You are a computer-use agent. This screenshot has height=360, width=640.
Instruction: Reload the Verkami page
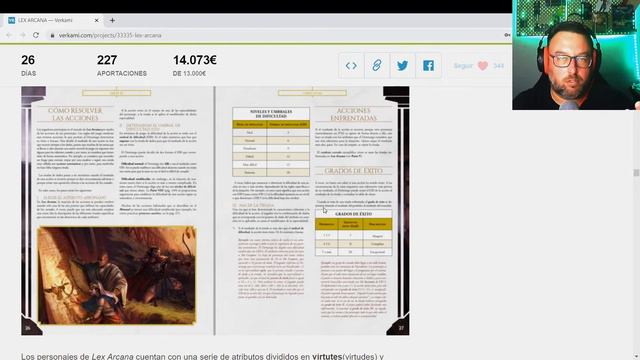tap(36, 36)
